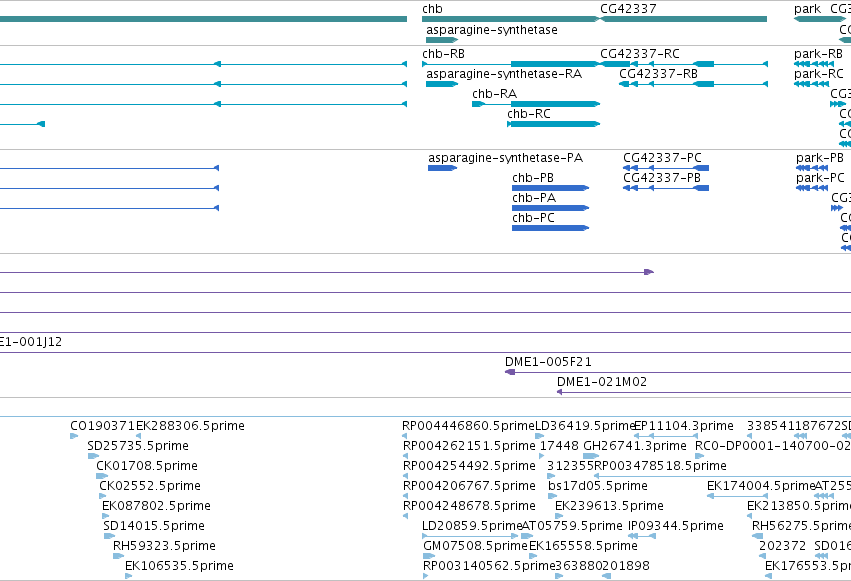Select feature labeled 202372
The width and height of the screenshot is (851, 581).
coord(763,556)
